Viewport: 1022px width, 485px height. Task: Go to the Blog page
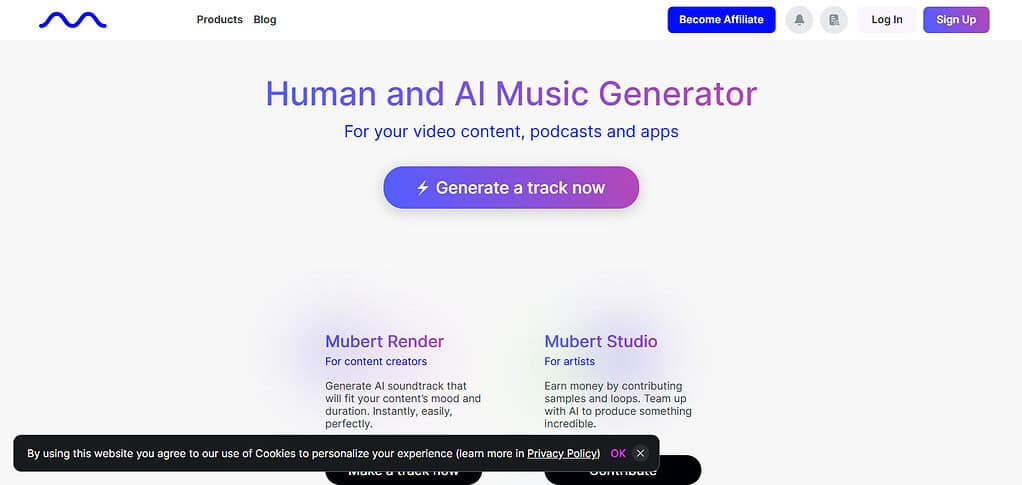265,20
